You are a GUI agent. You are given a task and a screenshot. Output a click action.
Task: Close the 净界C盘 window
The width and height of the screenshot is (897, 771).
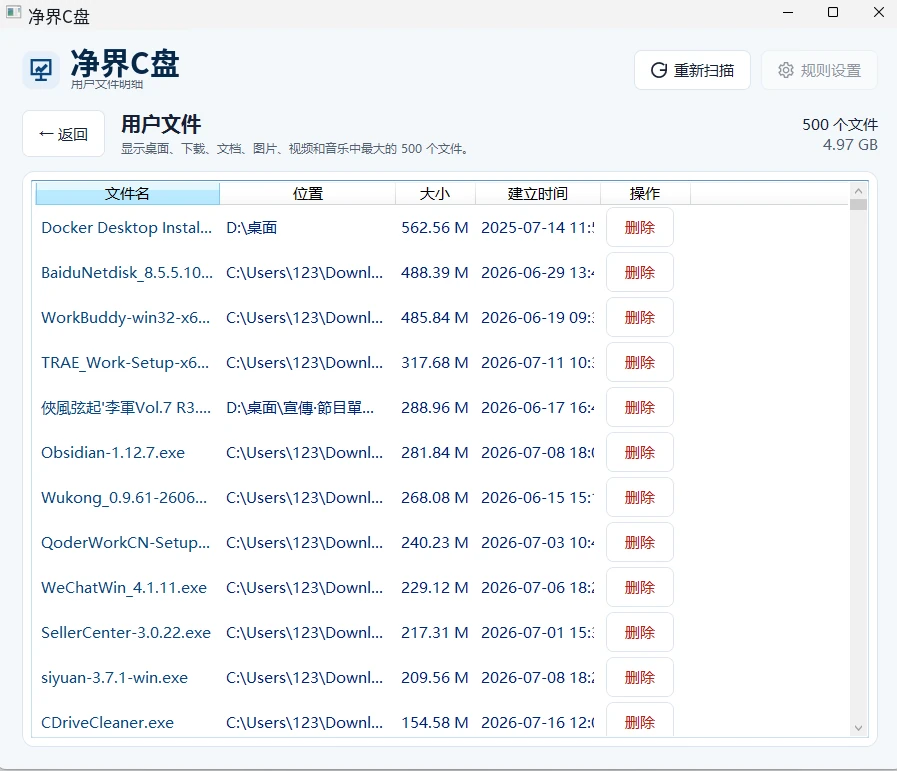pyautogui.click(x=879, y=12)
